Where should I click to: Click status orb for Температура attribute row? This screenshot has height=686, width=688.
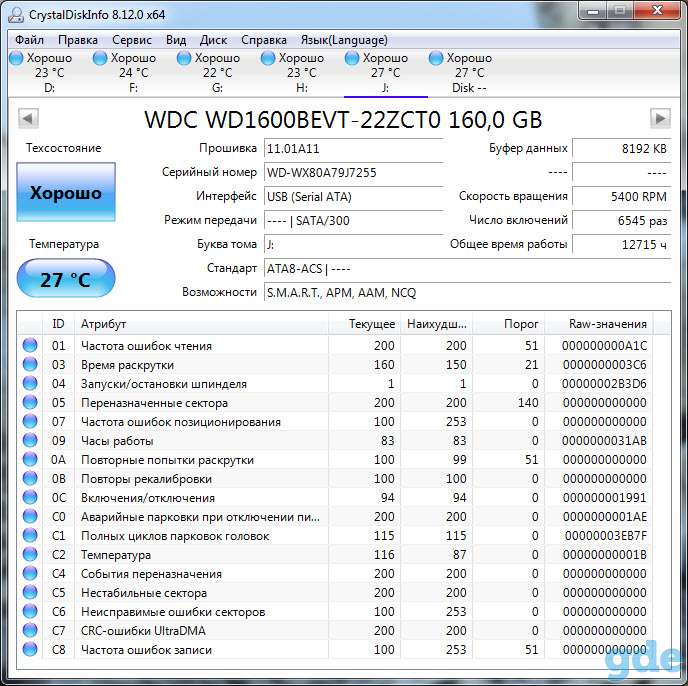30,554
